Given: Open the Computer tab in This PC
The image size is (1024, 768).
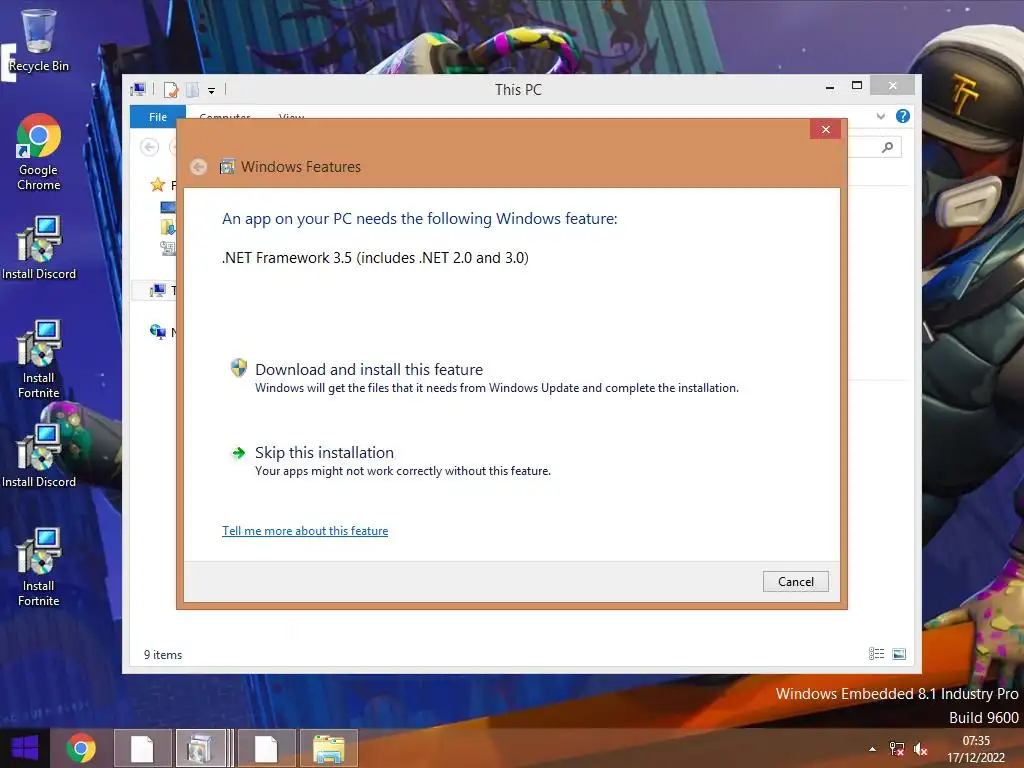Looking at the screenshot, I should click(225, 116).
